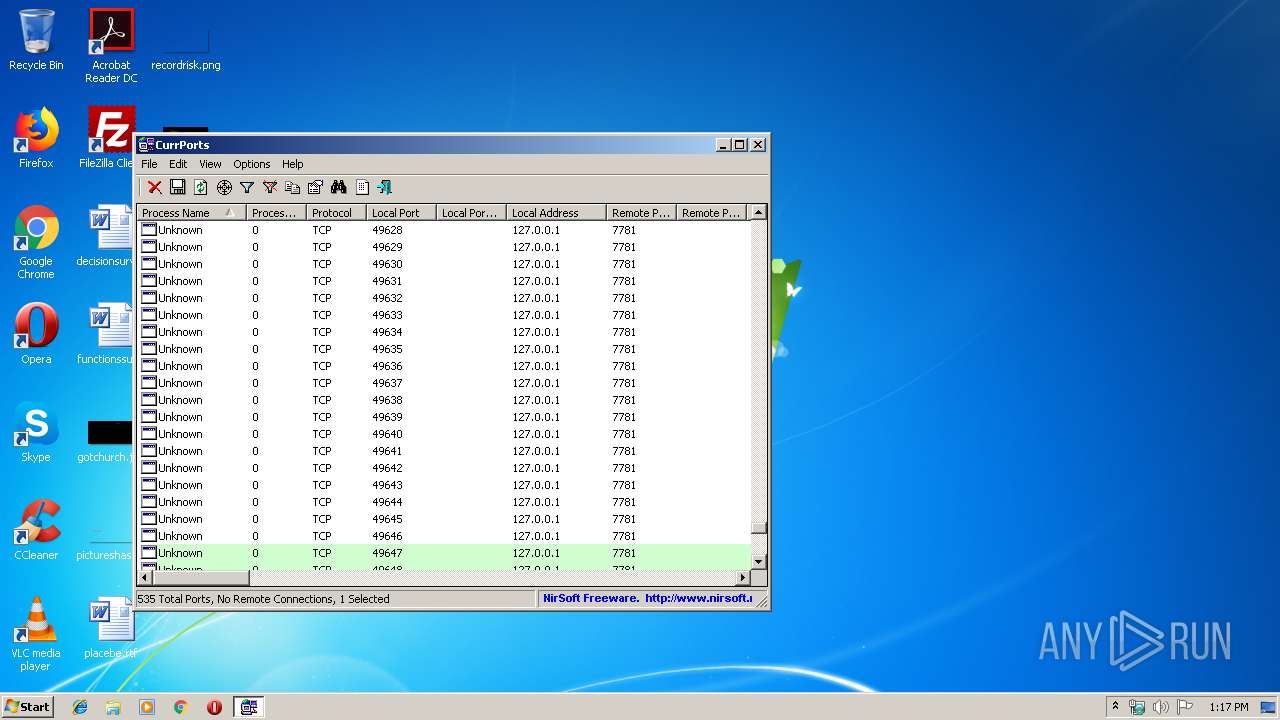
Task: Click the volume speaker tray icon
Action: pos(1160,707)
